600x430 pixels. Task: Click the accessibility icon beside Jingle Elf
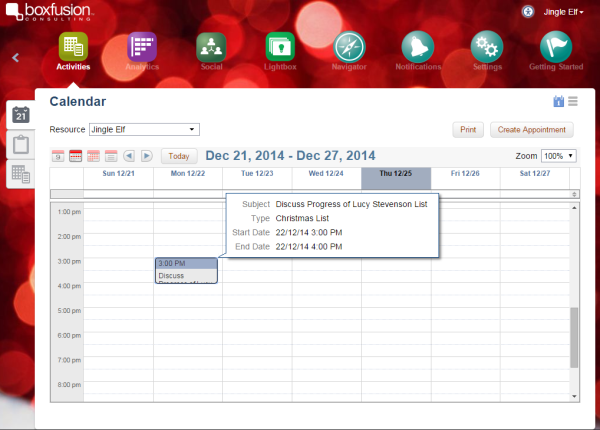click(x=528, y=11)
